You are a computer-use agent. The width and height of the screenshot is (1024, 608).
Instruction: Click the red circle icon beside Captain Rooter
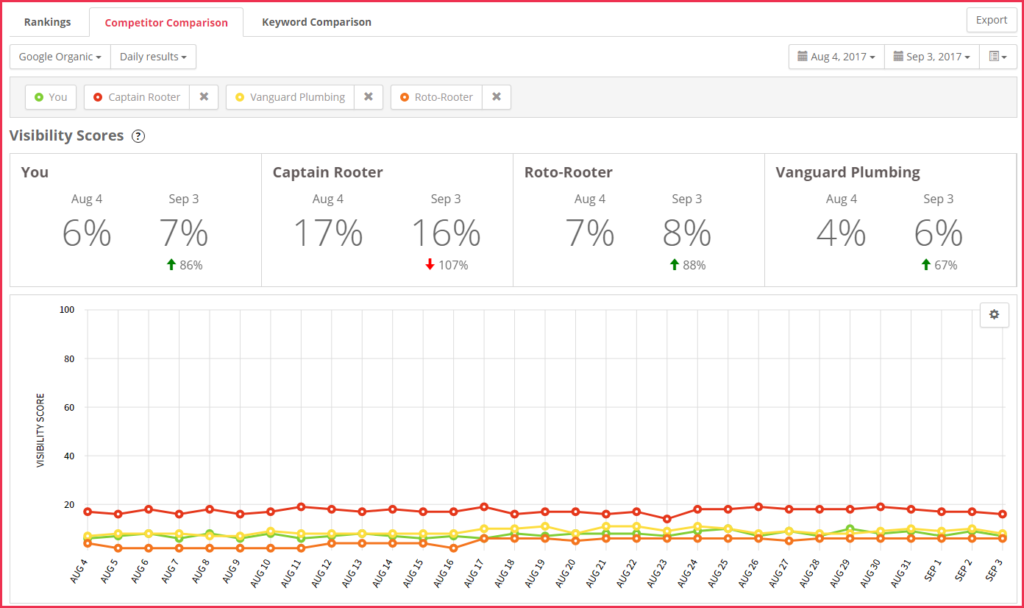(98, 97)
